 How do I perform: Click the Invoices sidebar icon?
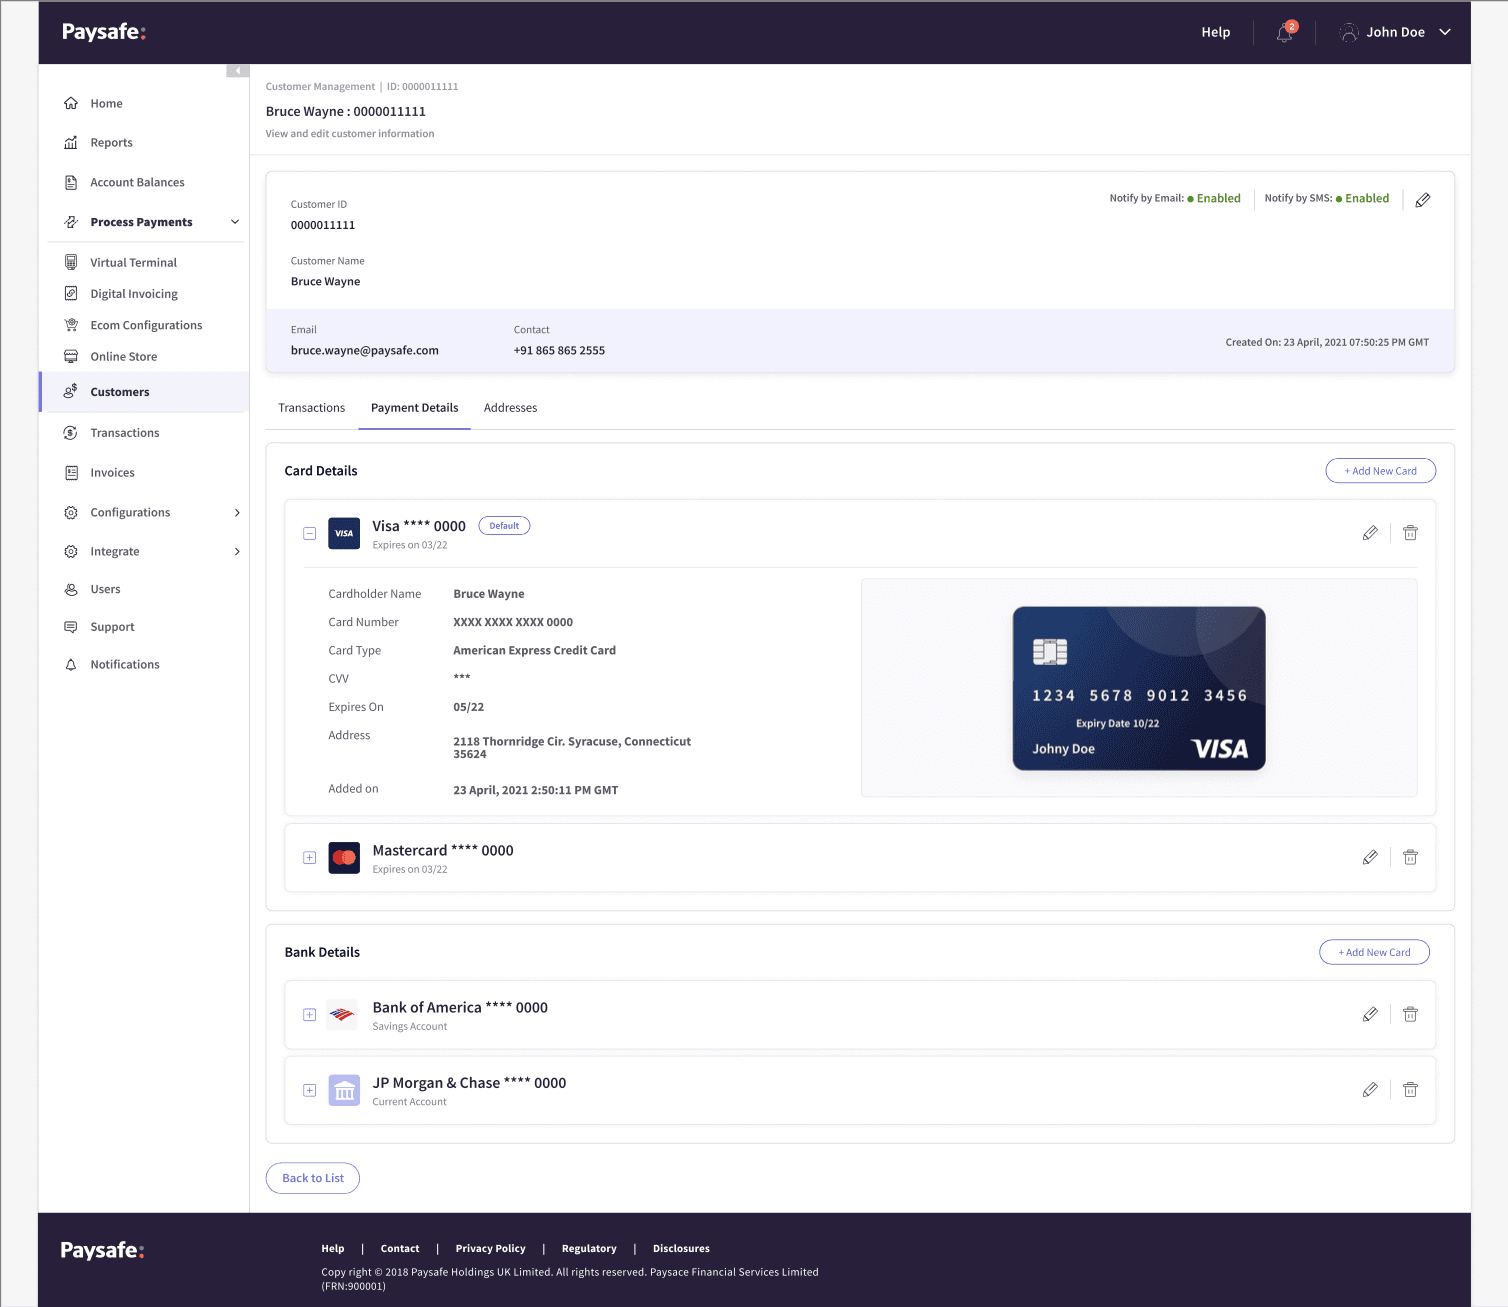[71, 472]
